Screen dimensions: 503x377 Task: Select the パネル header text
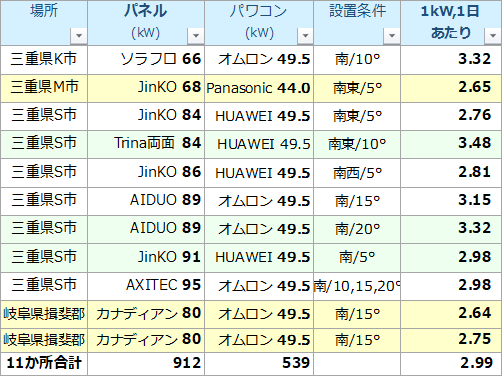click(145, 11)
